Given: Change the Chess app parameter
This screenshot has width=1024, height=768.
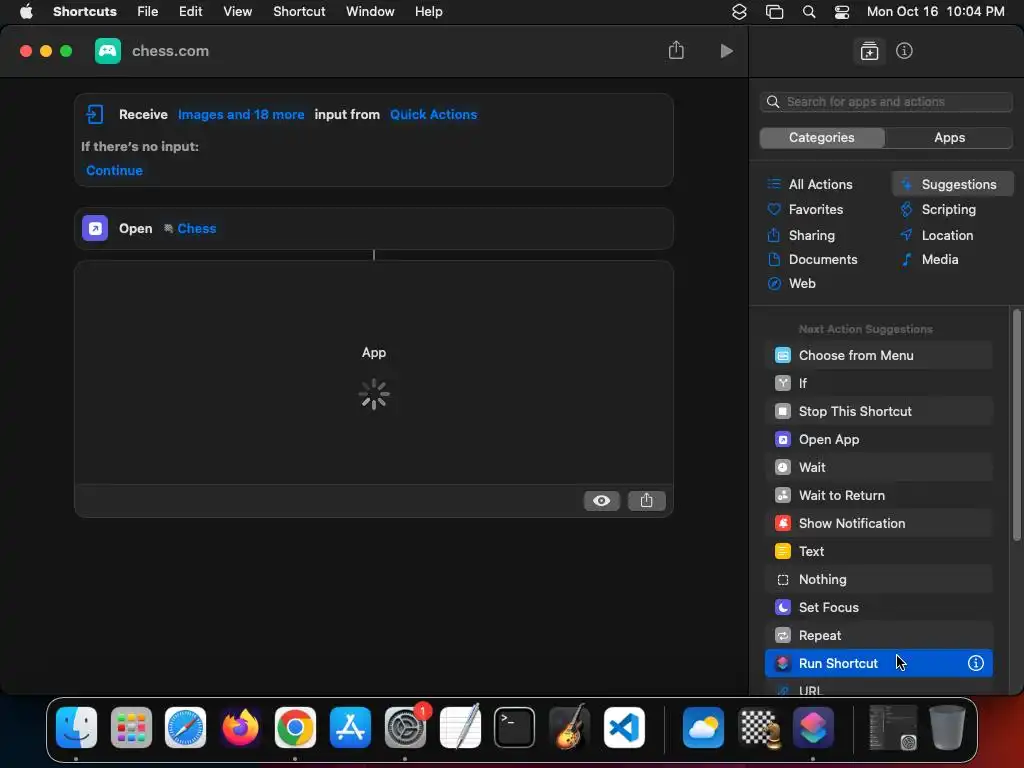Looking at the screenshot, I should (190, 229).
